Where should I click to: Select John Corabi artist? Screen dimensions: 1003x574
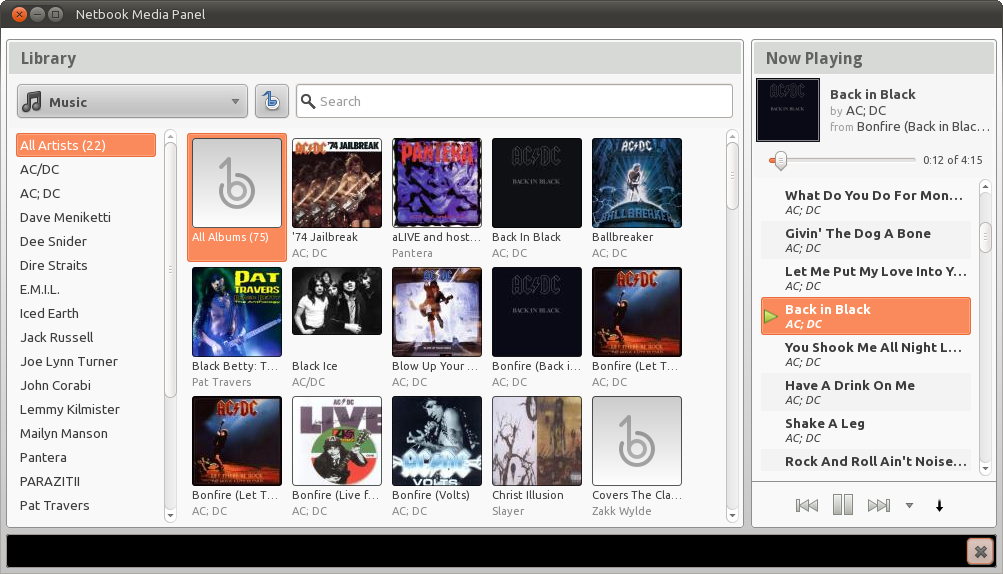coord(86,385)
